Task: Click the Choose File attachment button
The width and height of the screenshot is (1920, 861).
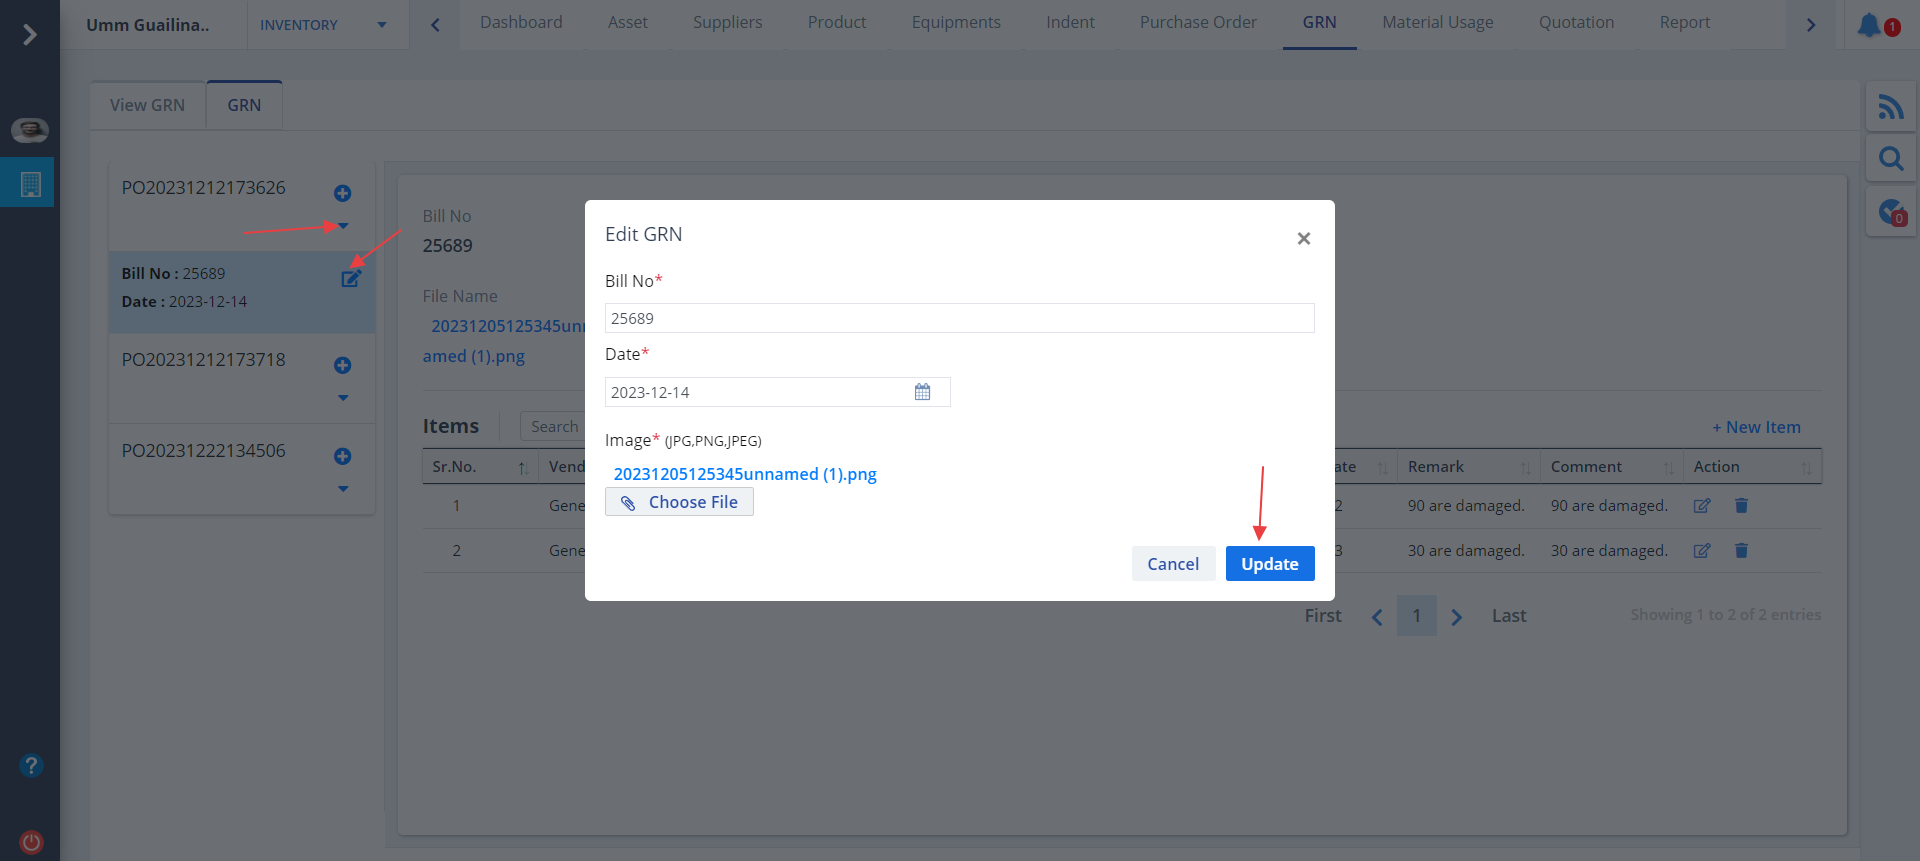Action: click(x=679, y=502)
